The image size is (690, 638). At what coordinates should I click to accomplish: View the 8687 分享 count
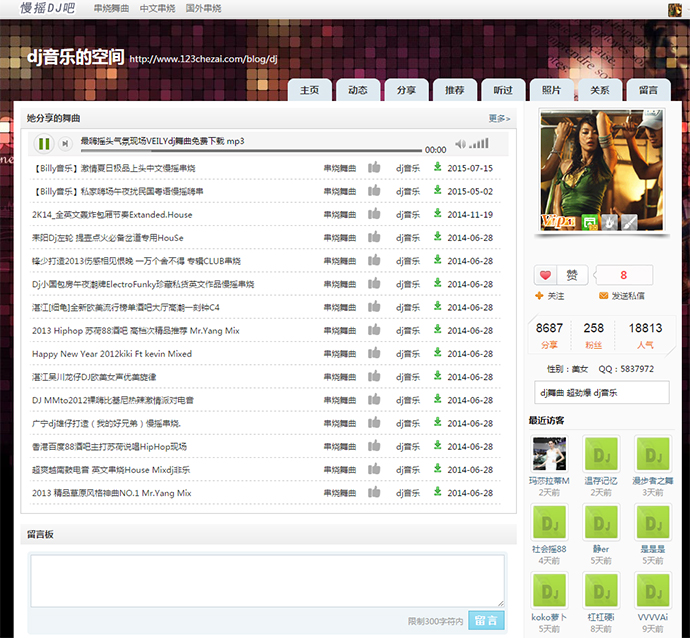click(x=549, y=334)
